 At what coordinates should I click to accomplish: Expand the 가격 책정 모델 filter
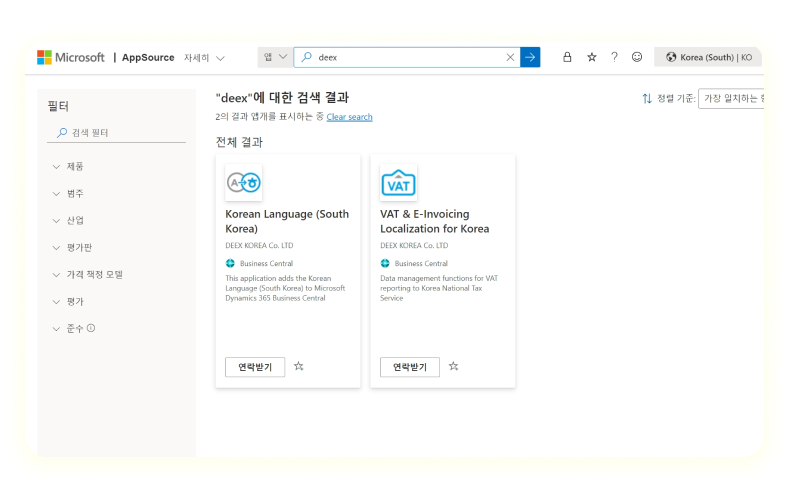tap(88, 275)
